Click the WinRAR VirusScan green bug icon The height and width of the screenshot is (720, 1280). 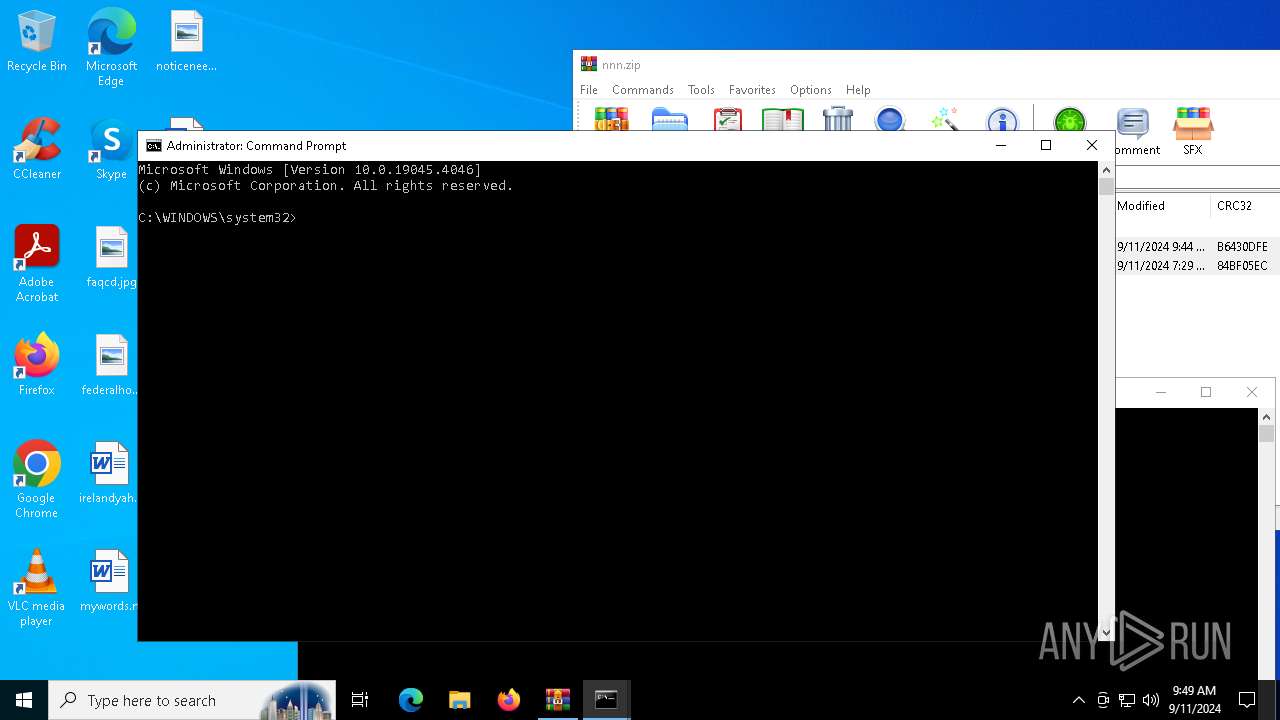point(1069,119)
